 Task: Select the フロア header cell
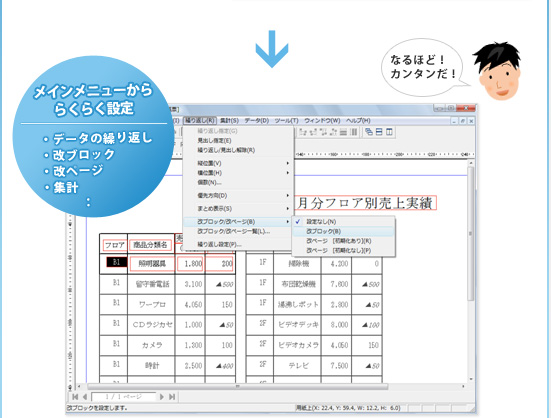pos(115,245)
